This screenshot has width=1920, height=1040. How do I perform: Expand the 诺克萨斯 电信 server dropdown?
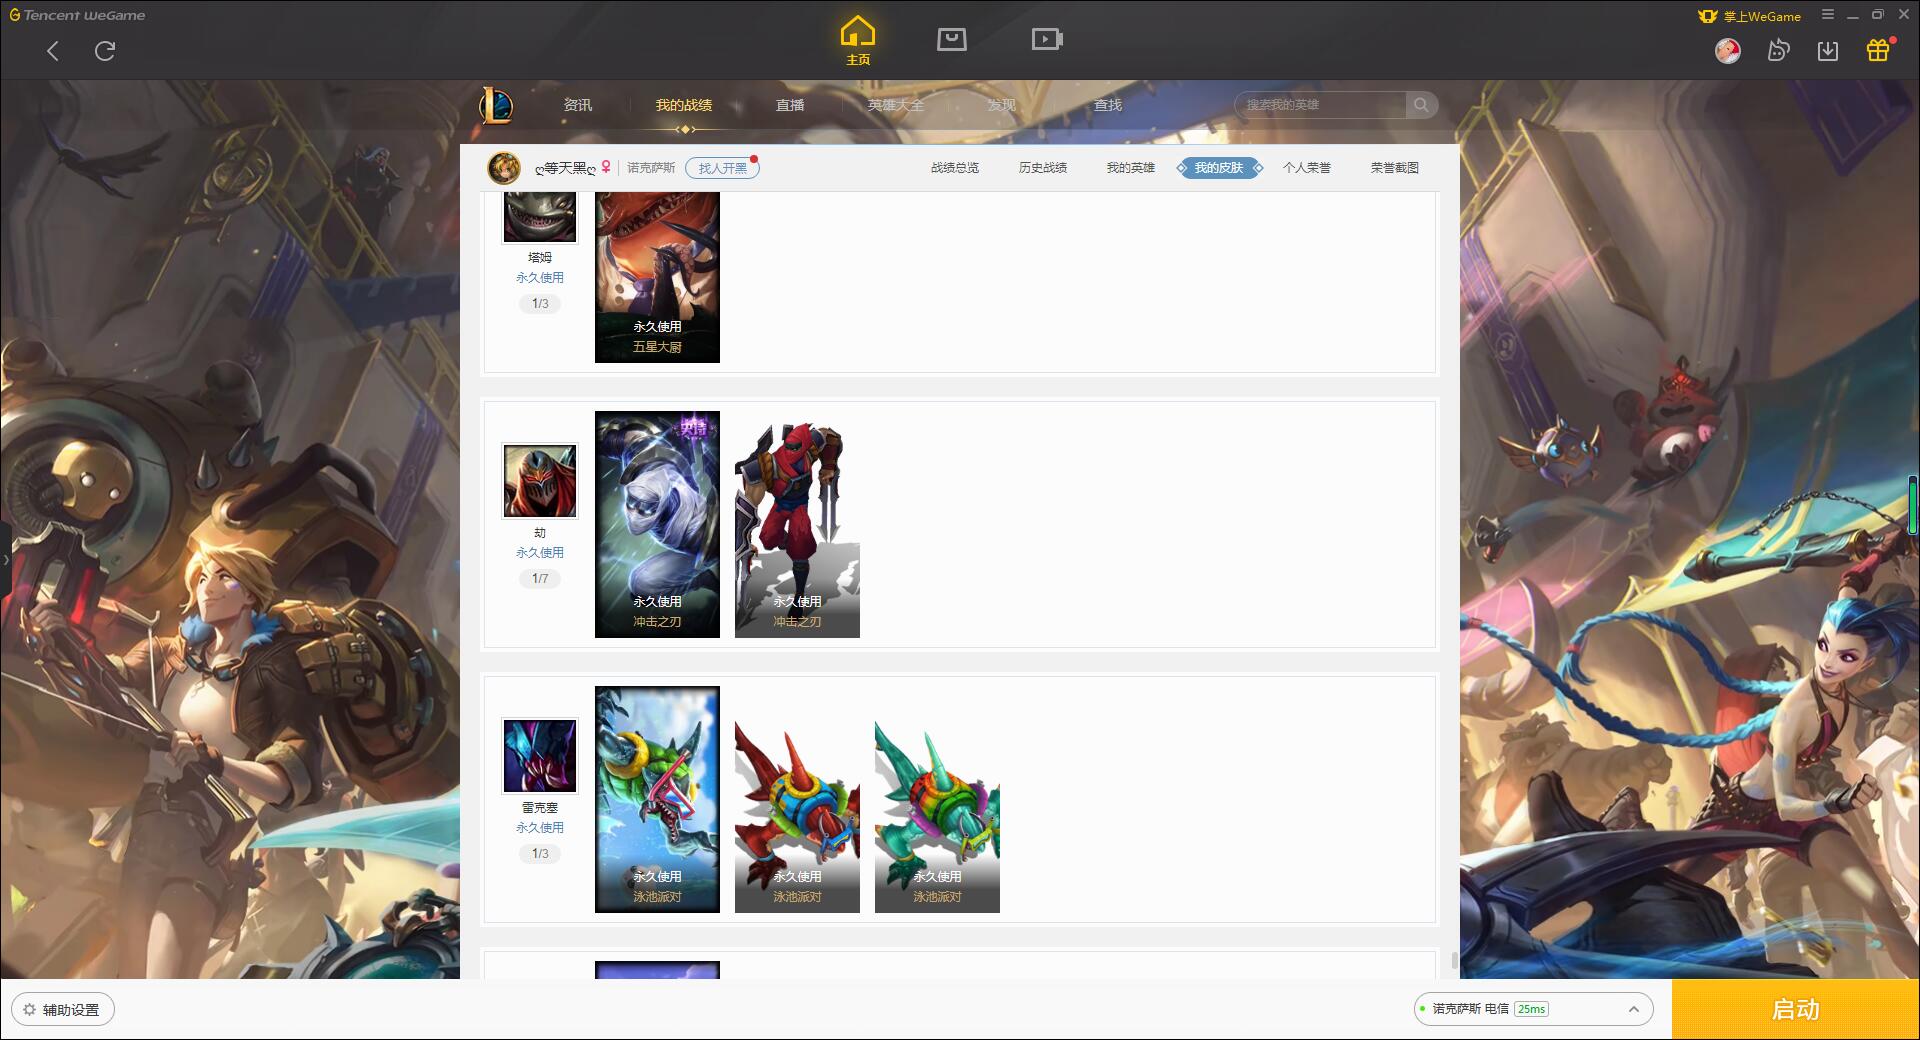1533,1009
